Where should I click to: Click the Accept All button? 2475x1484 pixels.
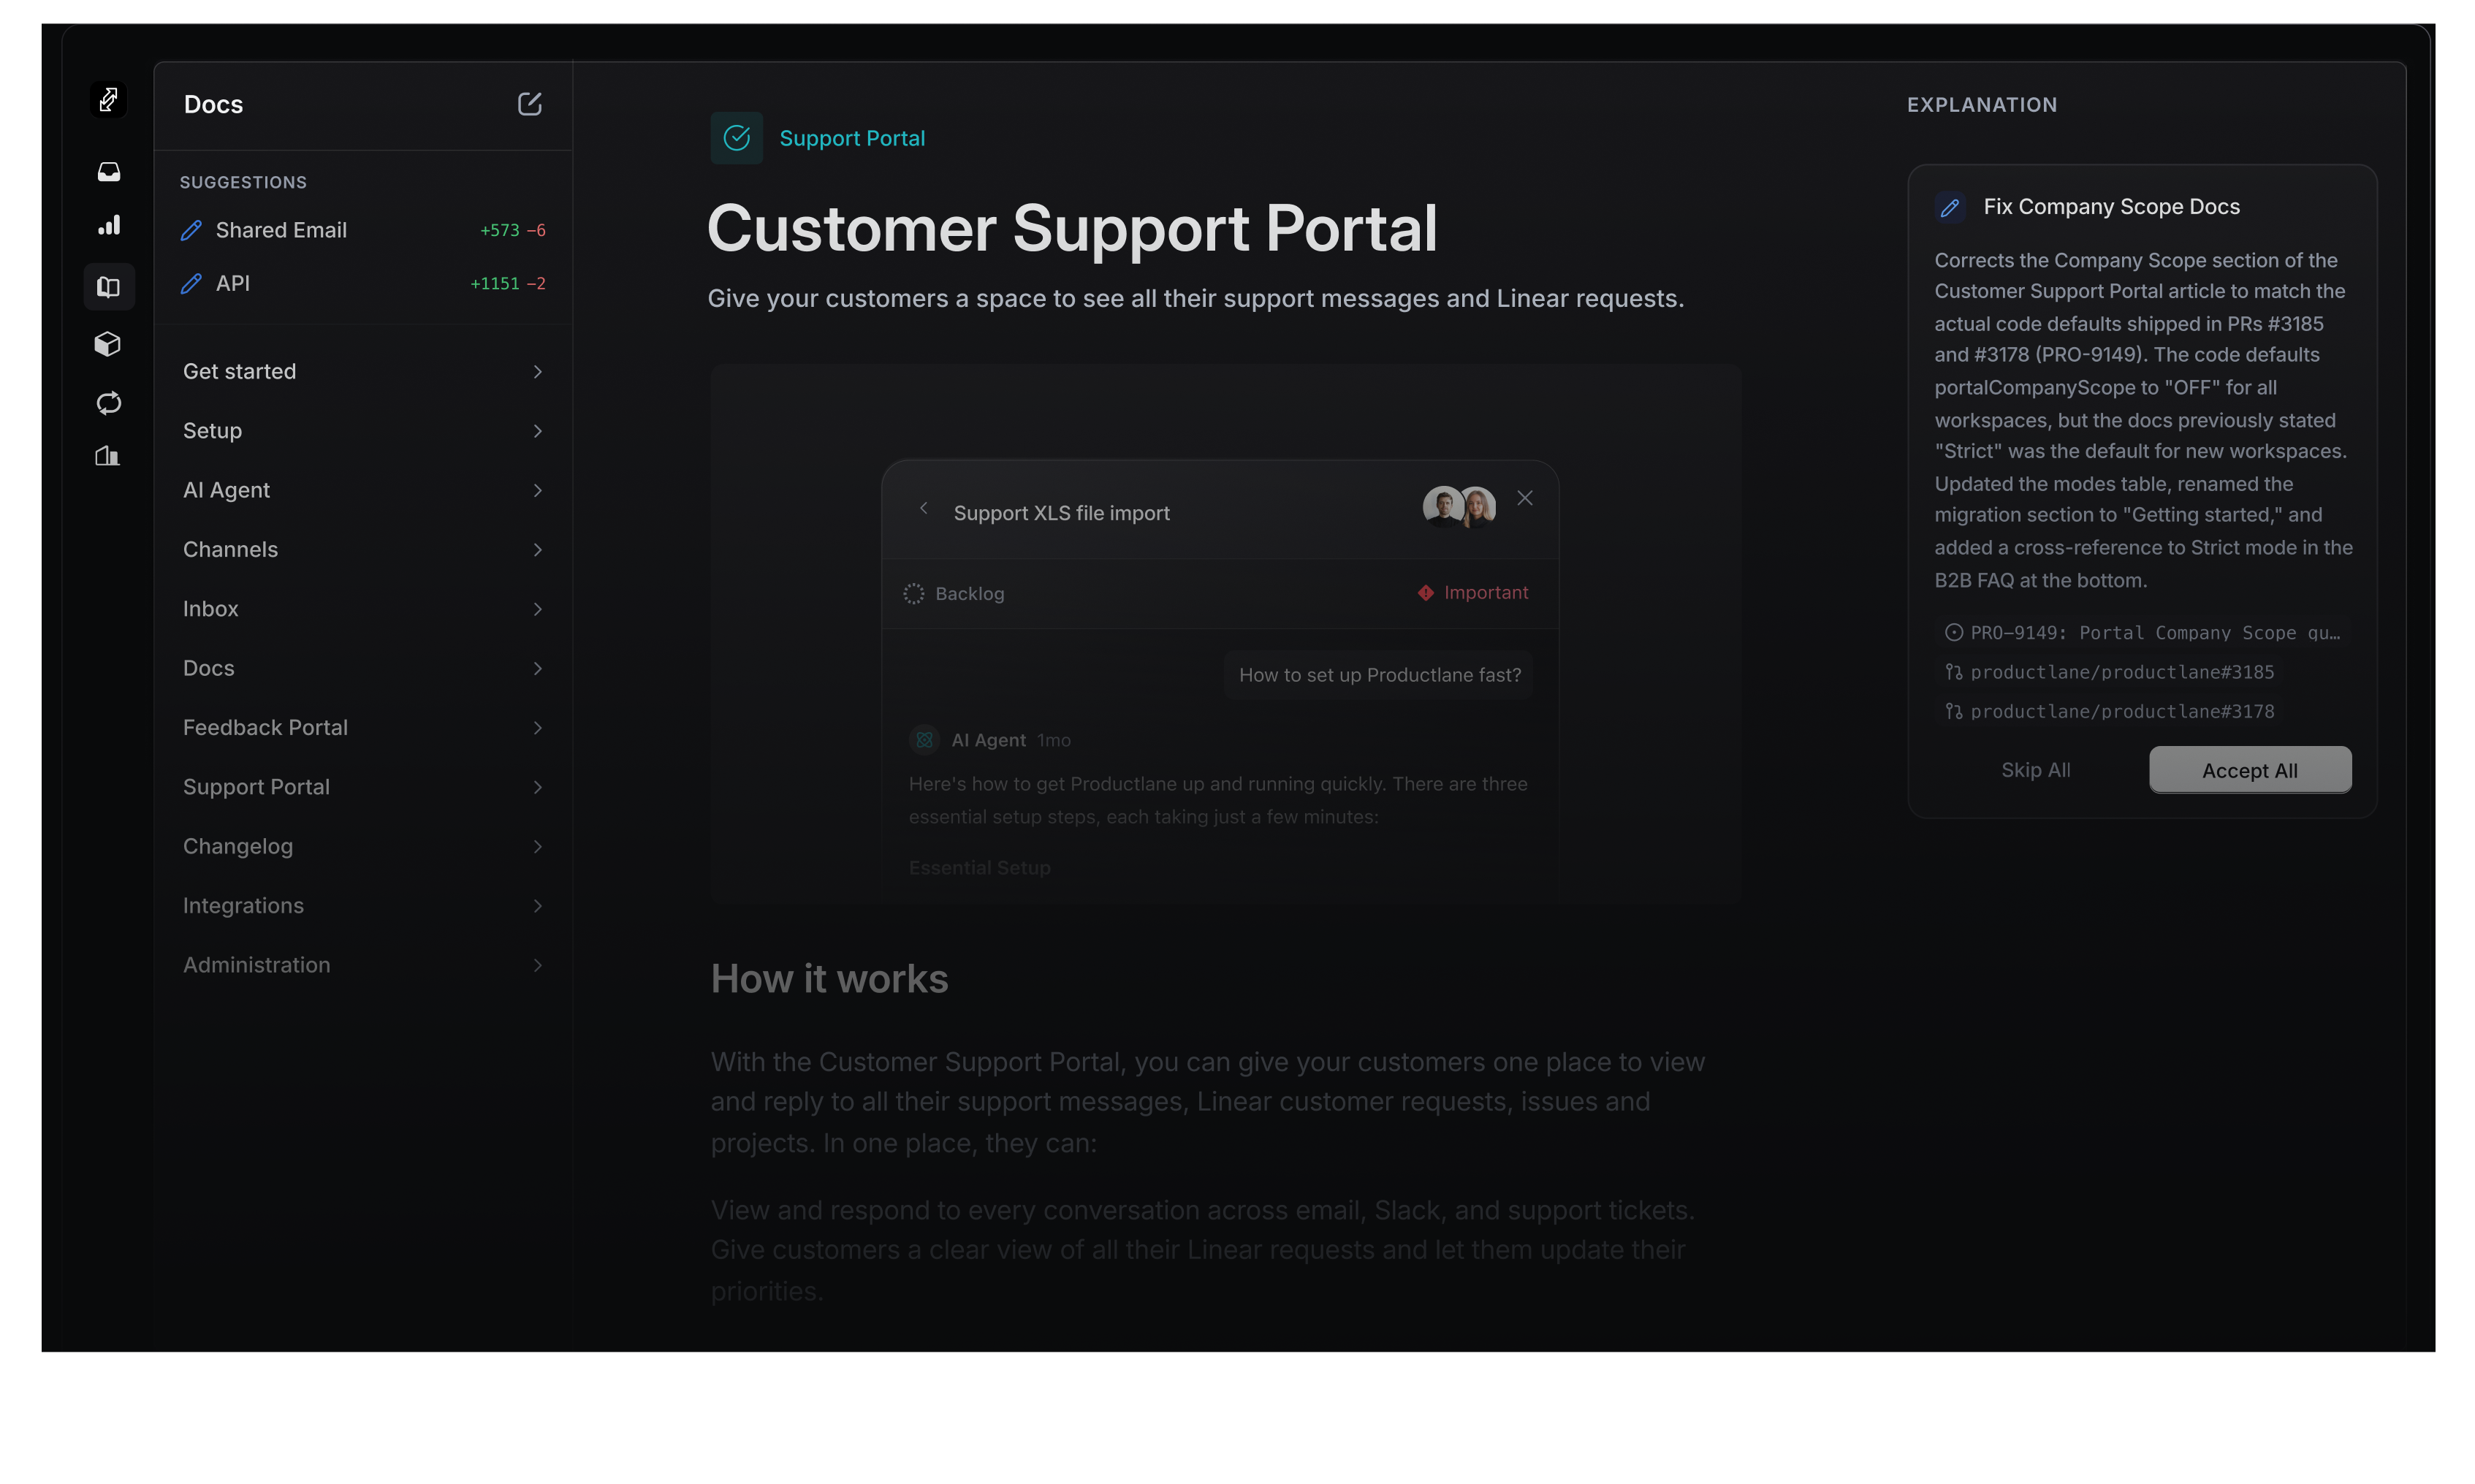point(2250,770)
